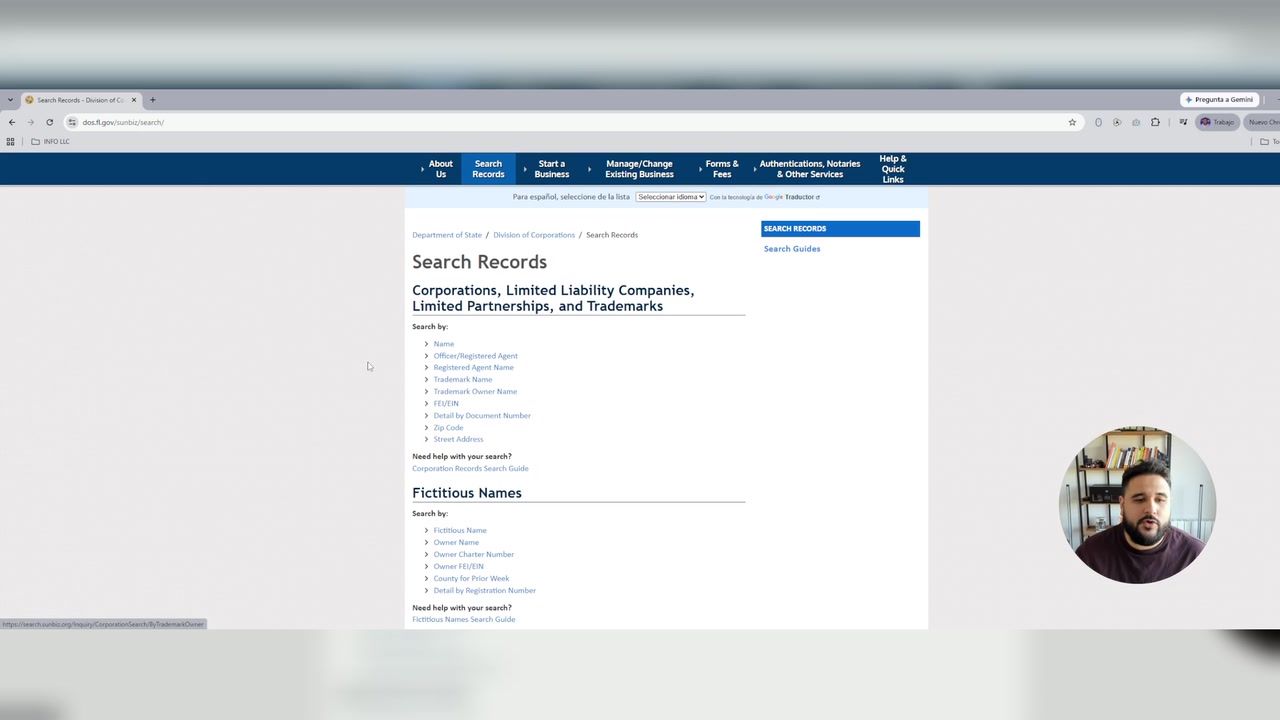
Task: Go to Division of Corporations breadcrumb
Action: 534,235
